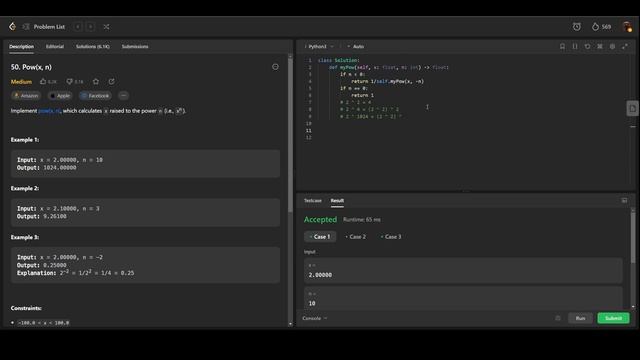Click the result panel vertical scrollbar
640x360 pixels.
click(x=633, y=238)
